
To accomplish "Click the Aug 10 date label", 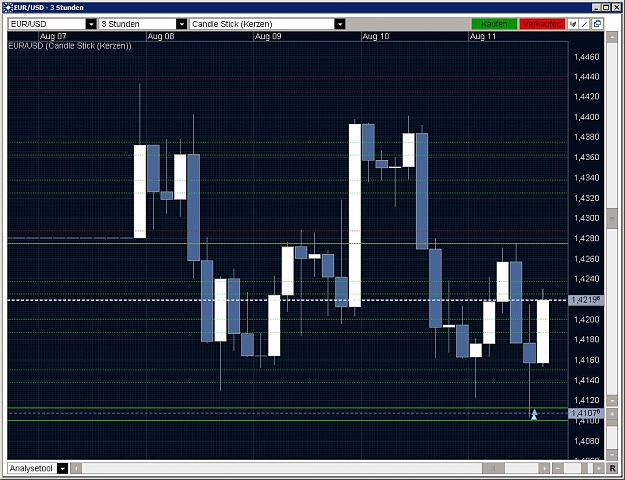I will coord(375,36).
